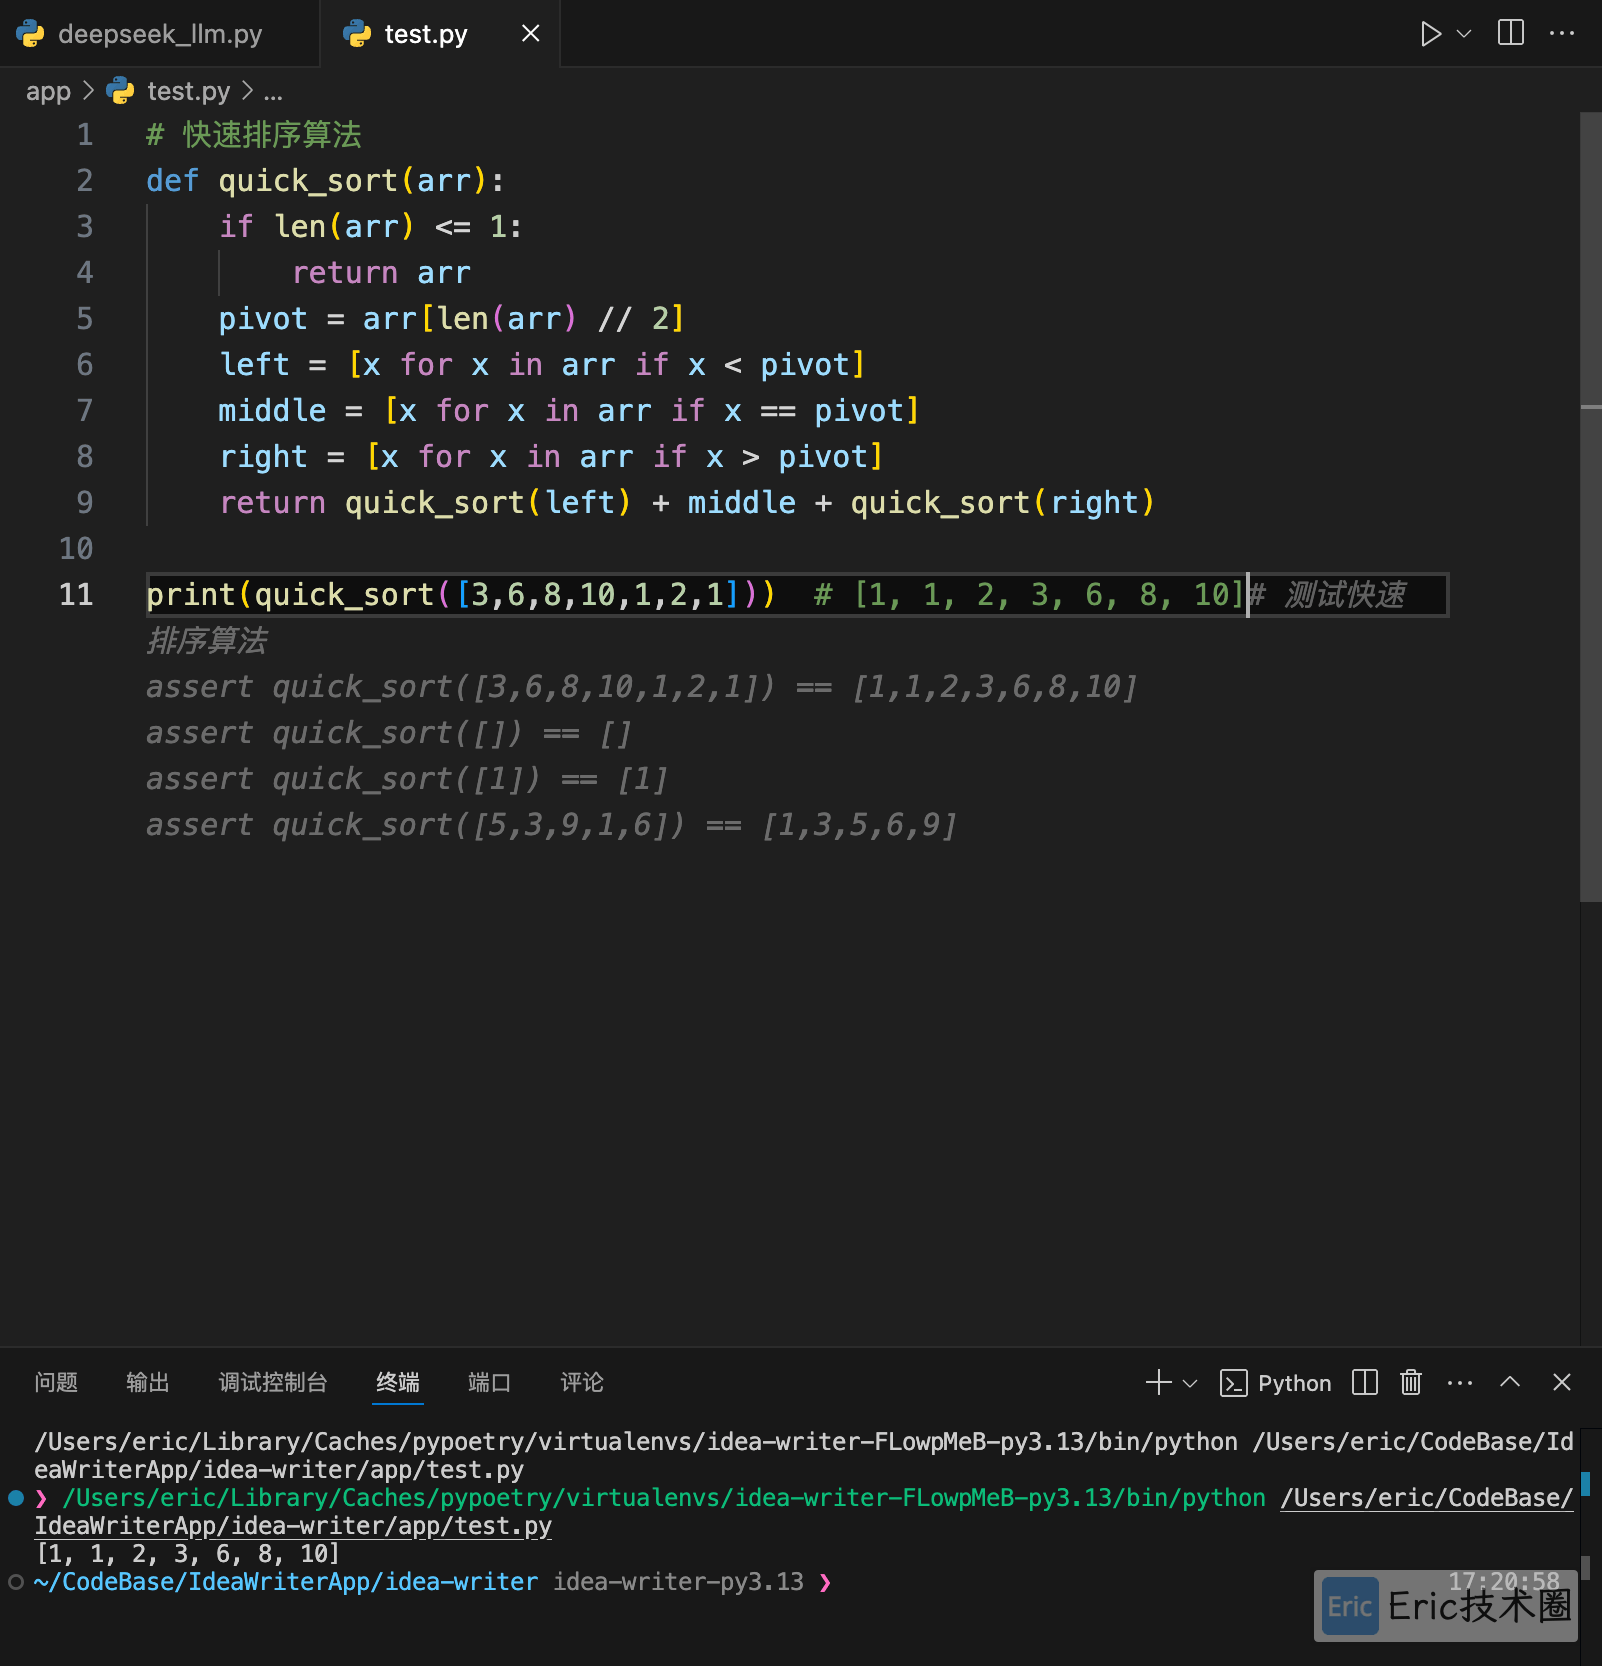Split the terminal pane
Viewport: 1602px width, 1666px height.
tap(1365, 1382)
